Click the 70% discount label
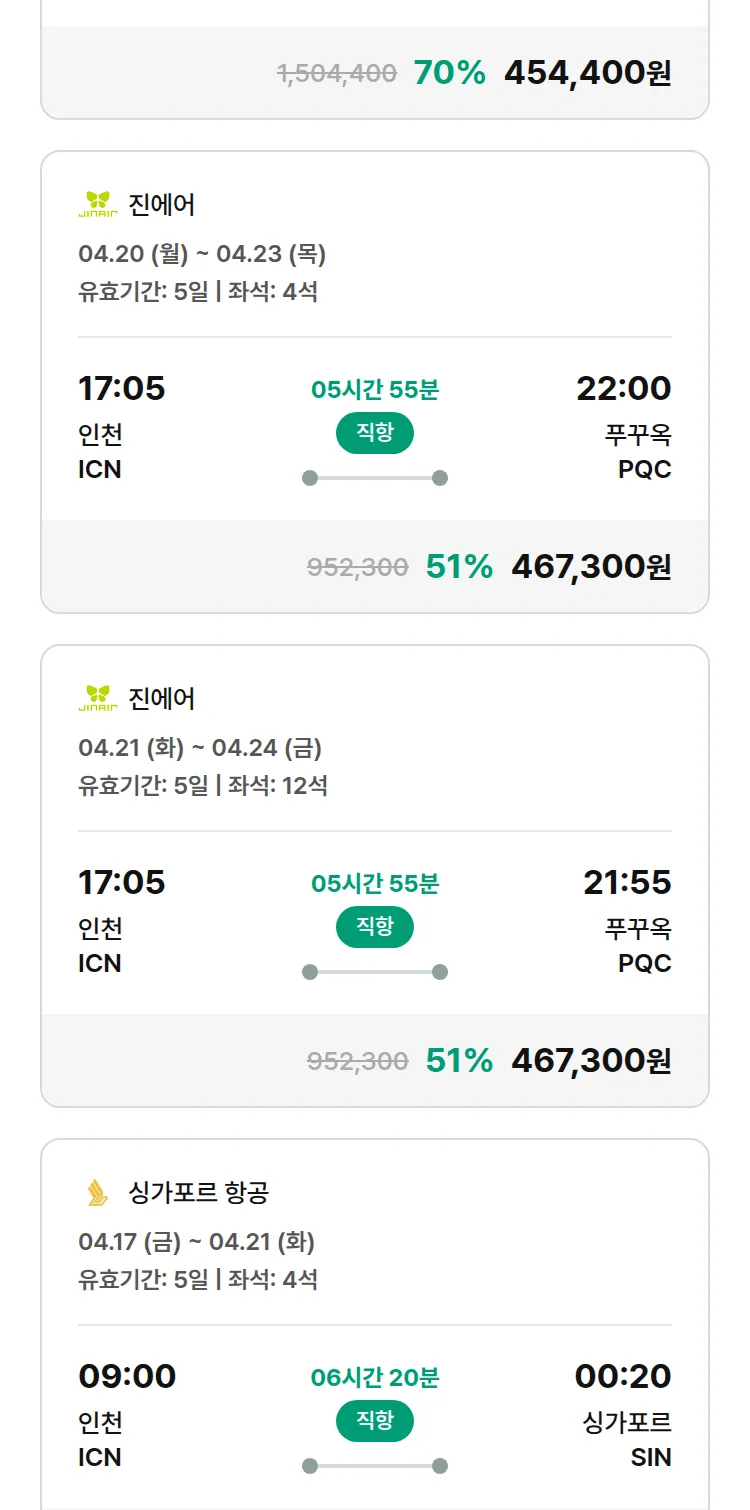The image size is (750, 1510). pos(449,73)
